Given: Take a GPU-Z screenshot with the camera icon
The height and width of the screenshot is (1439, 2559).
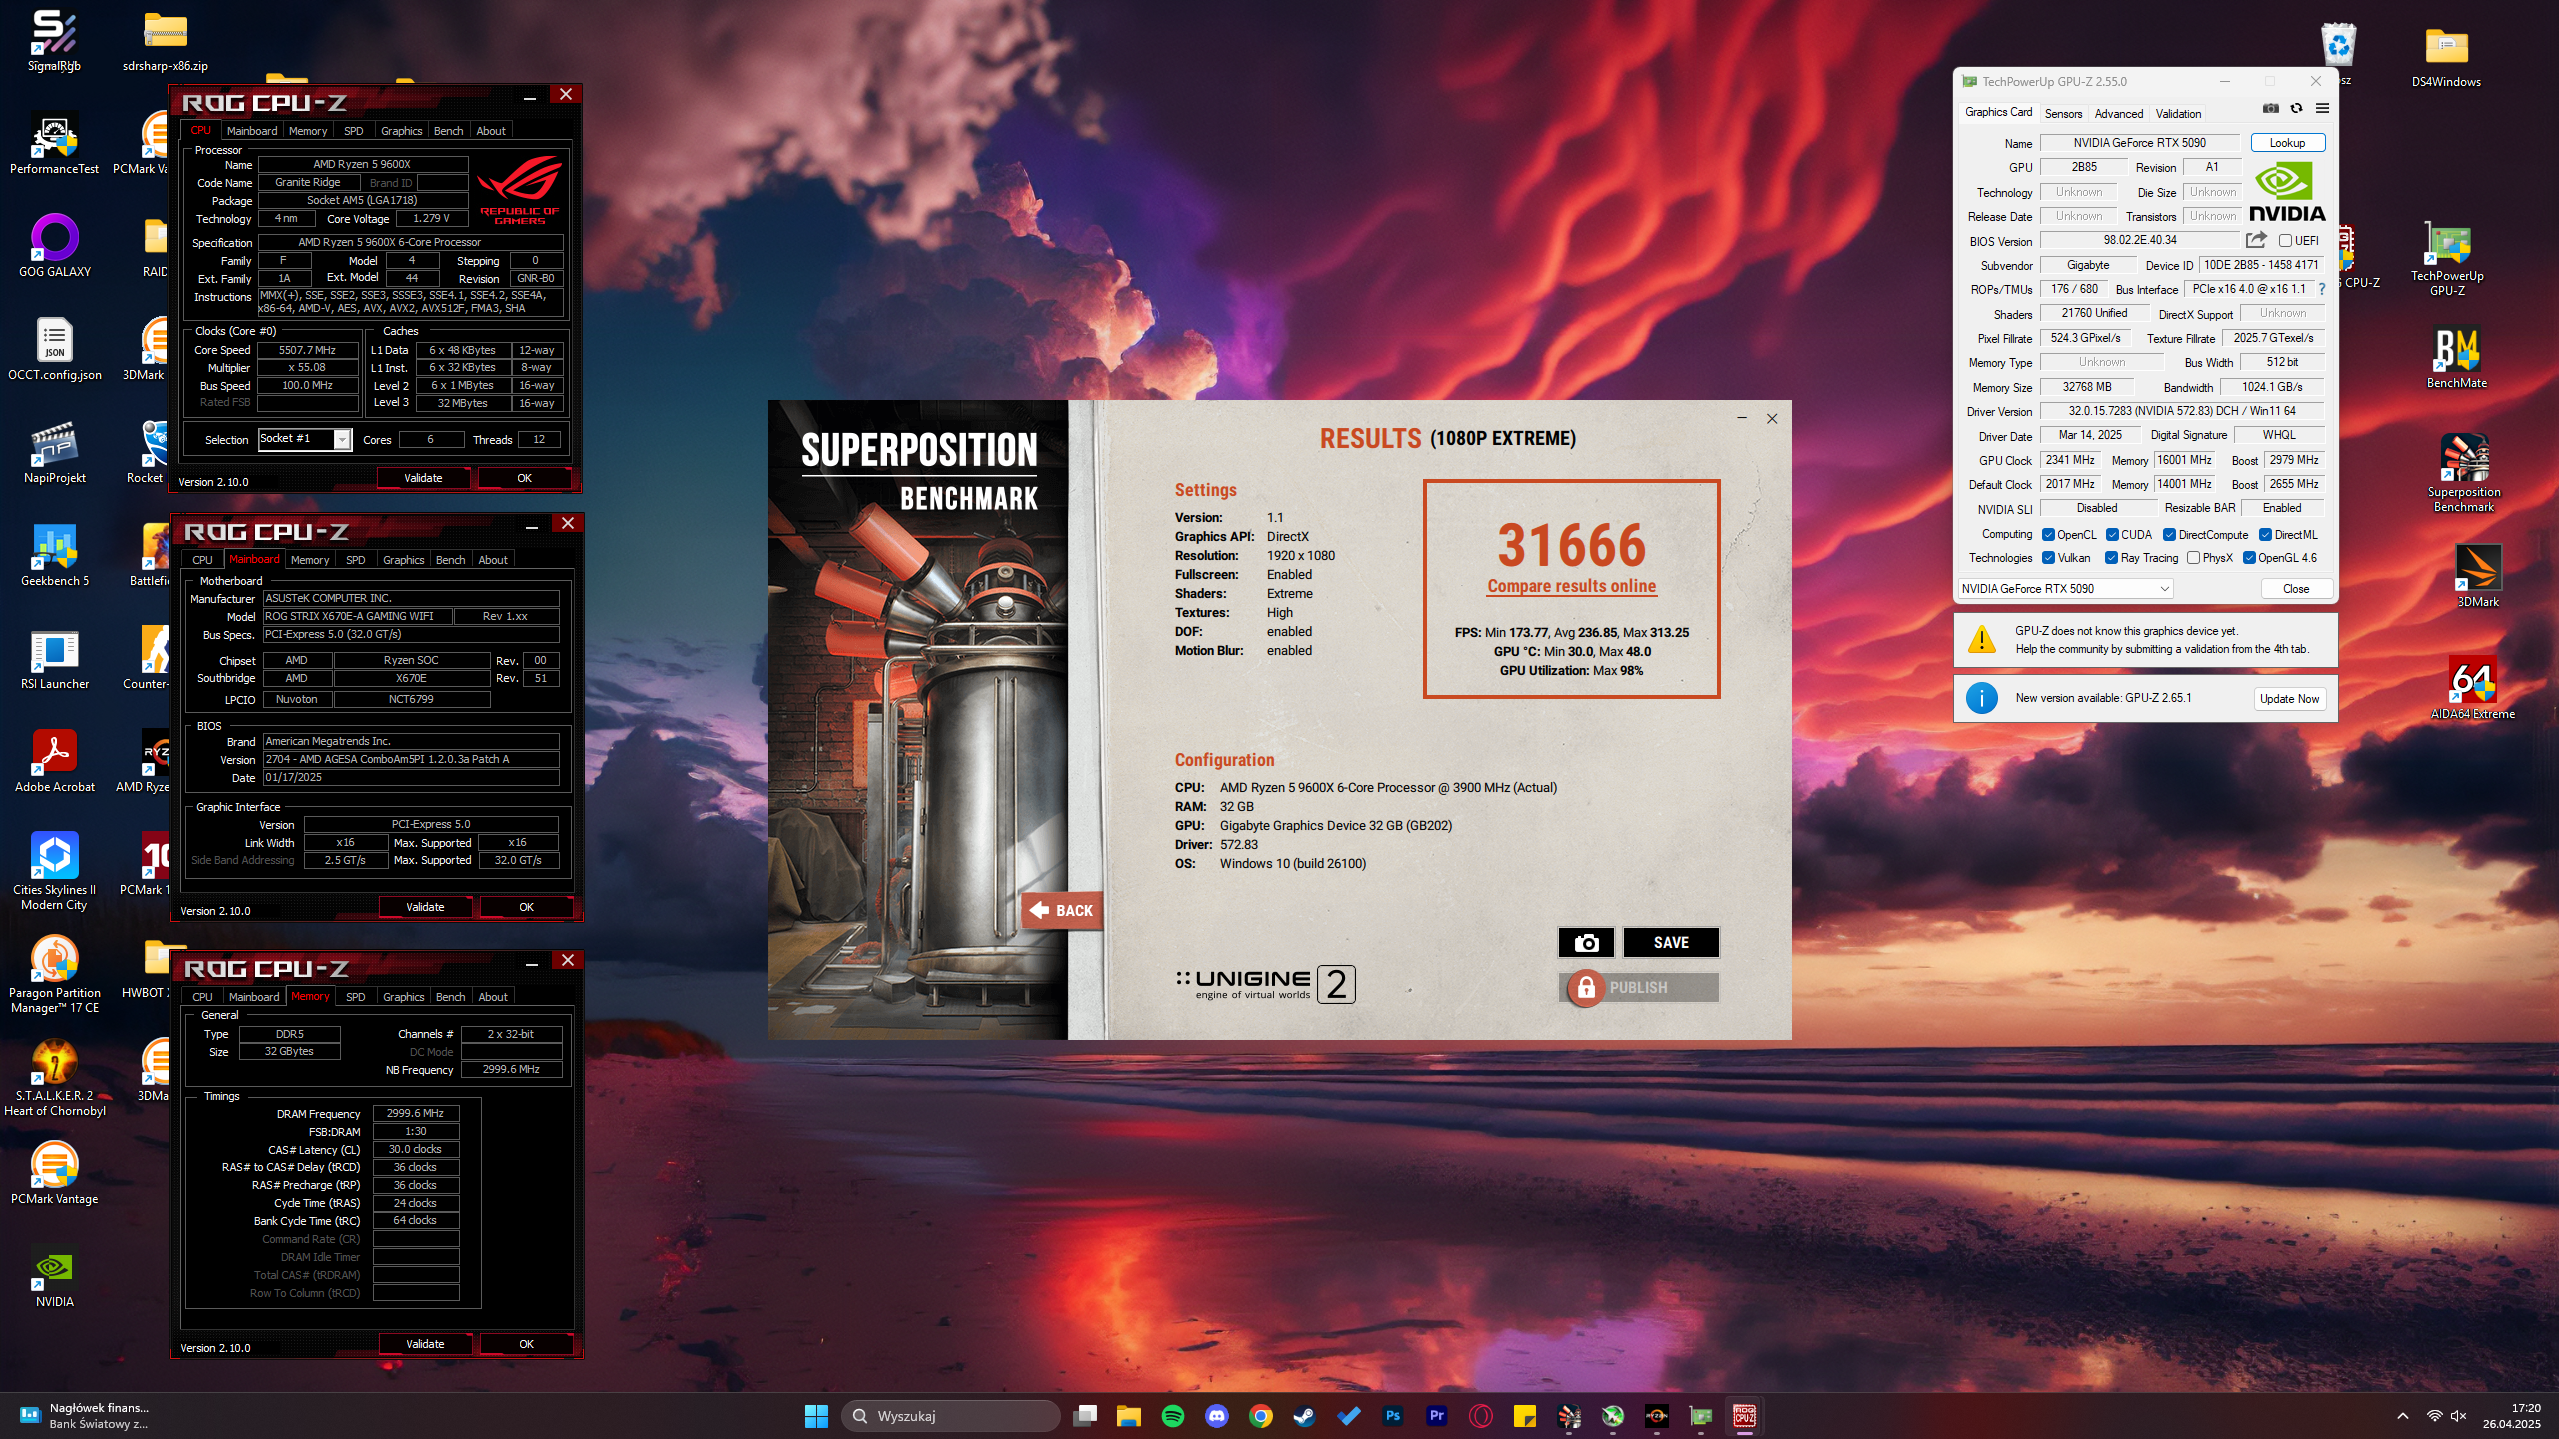Looking at the screenshot, I should pos(2270,109).
